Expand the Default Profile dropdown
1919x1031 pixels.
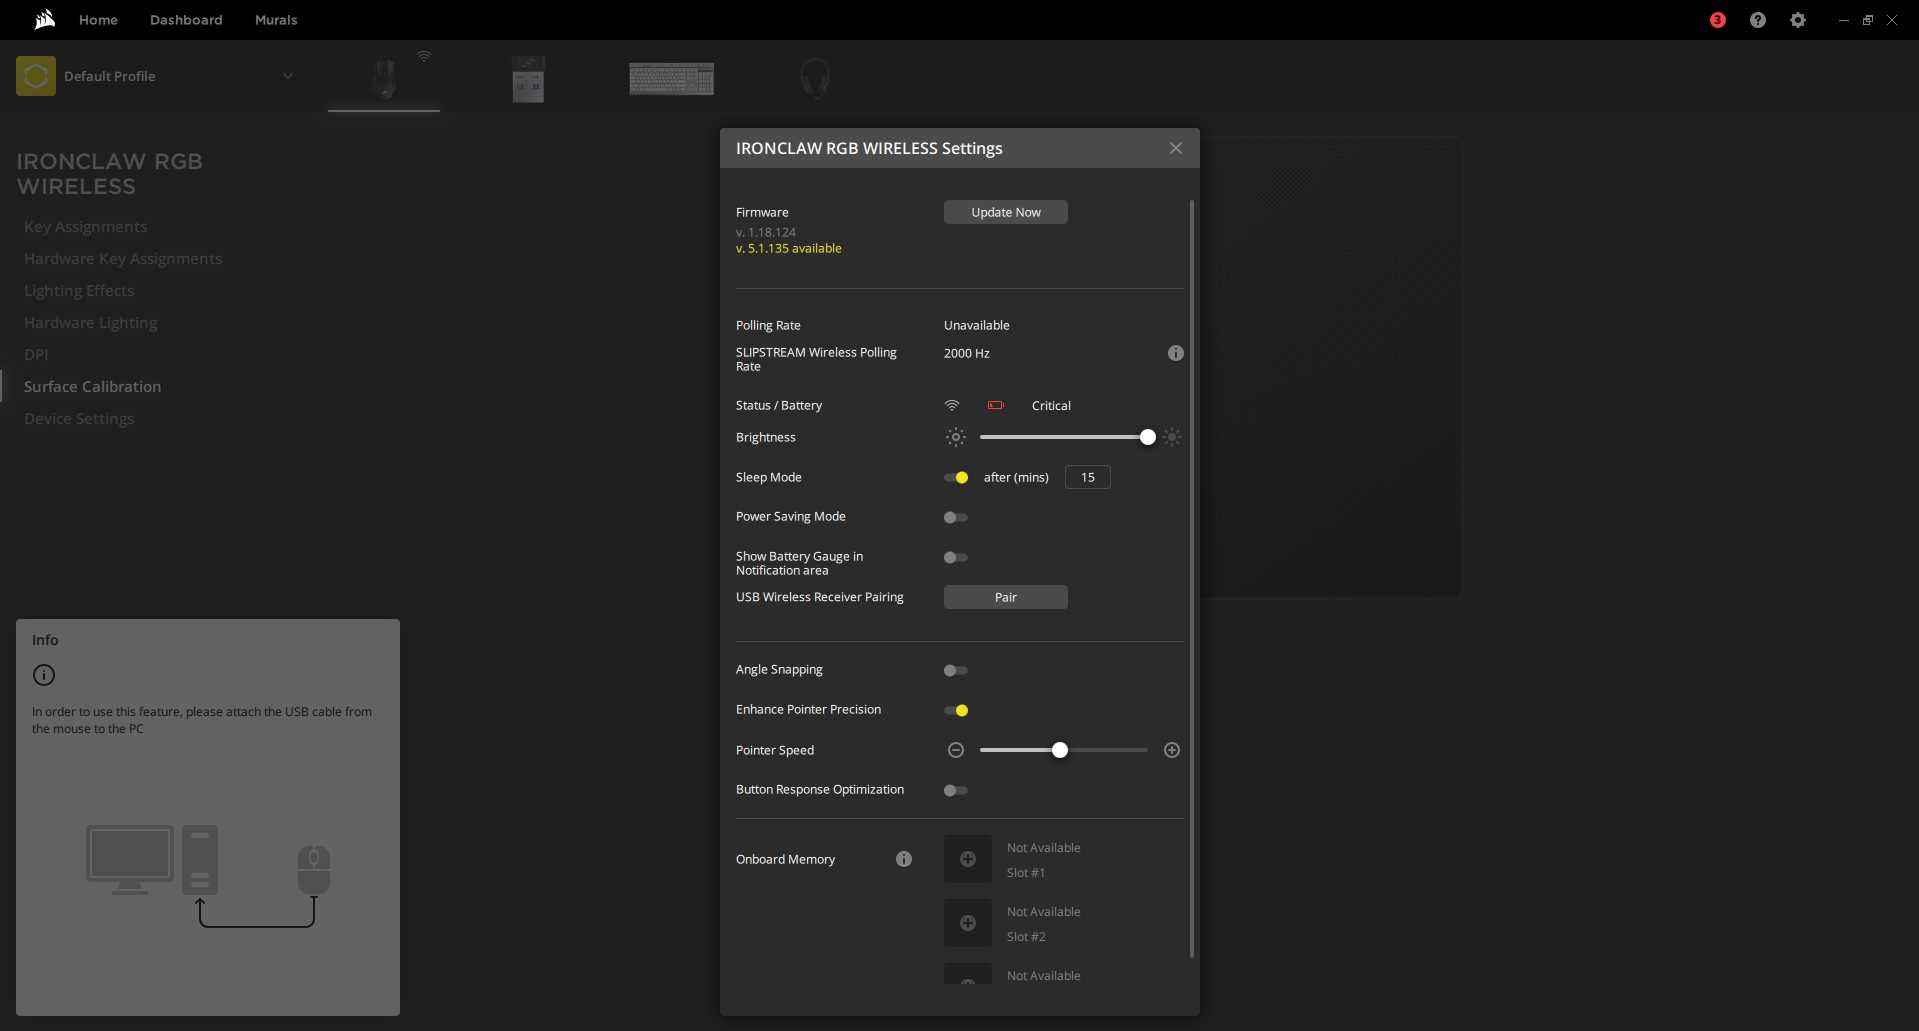tap(287, 76)
